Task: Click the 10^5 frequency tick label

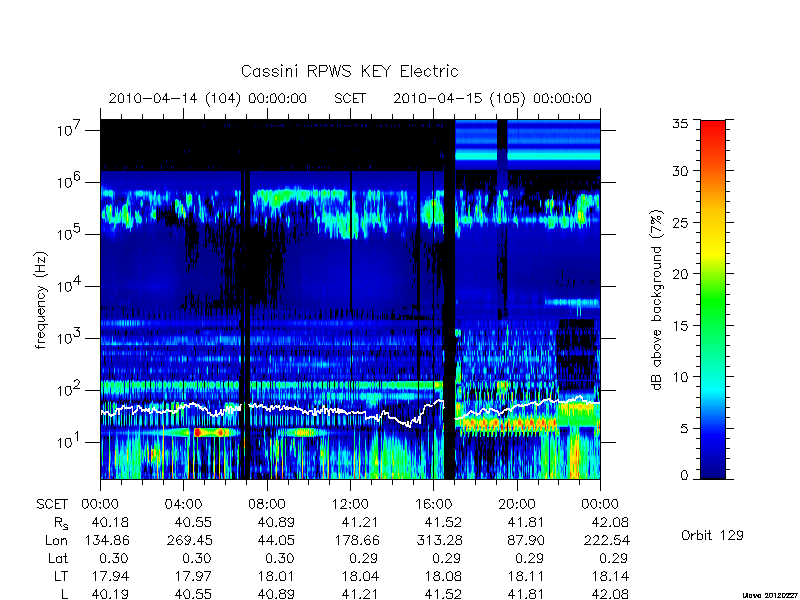Action: coord(69,234)
